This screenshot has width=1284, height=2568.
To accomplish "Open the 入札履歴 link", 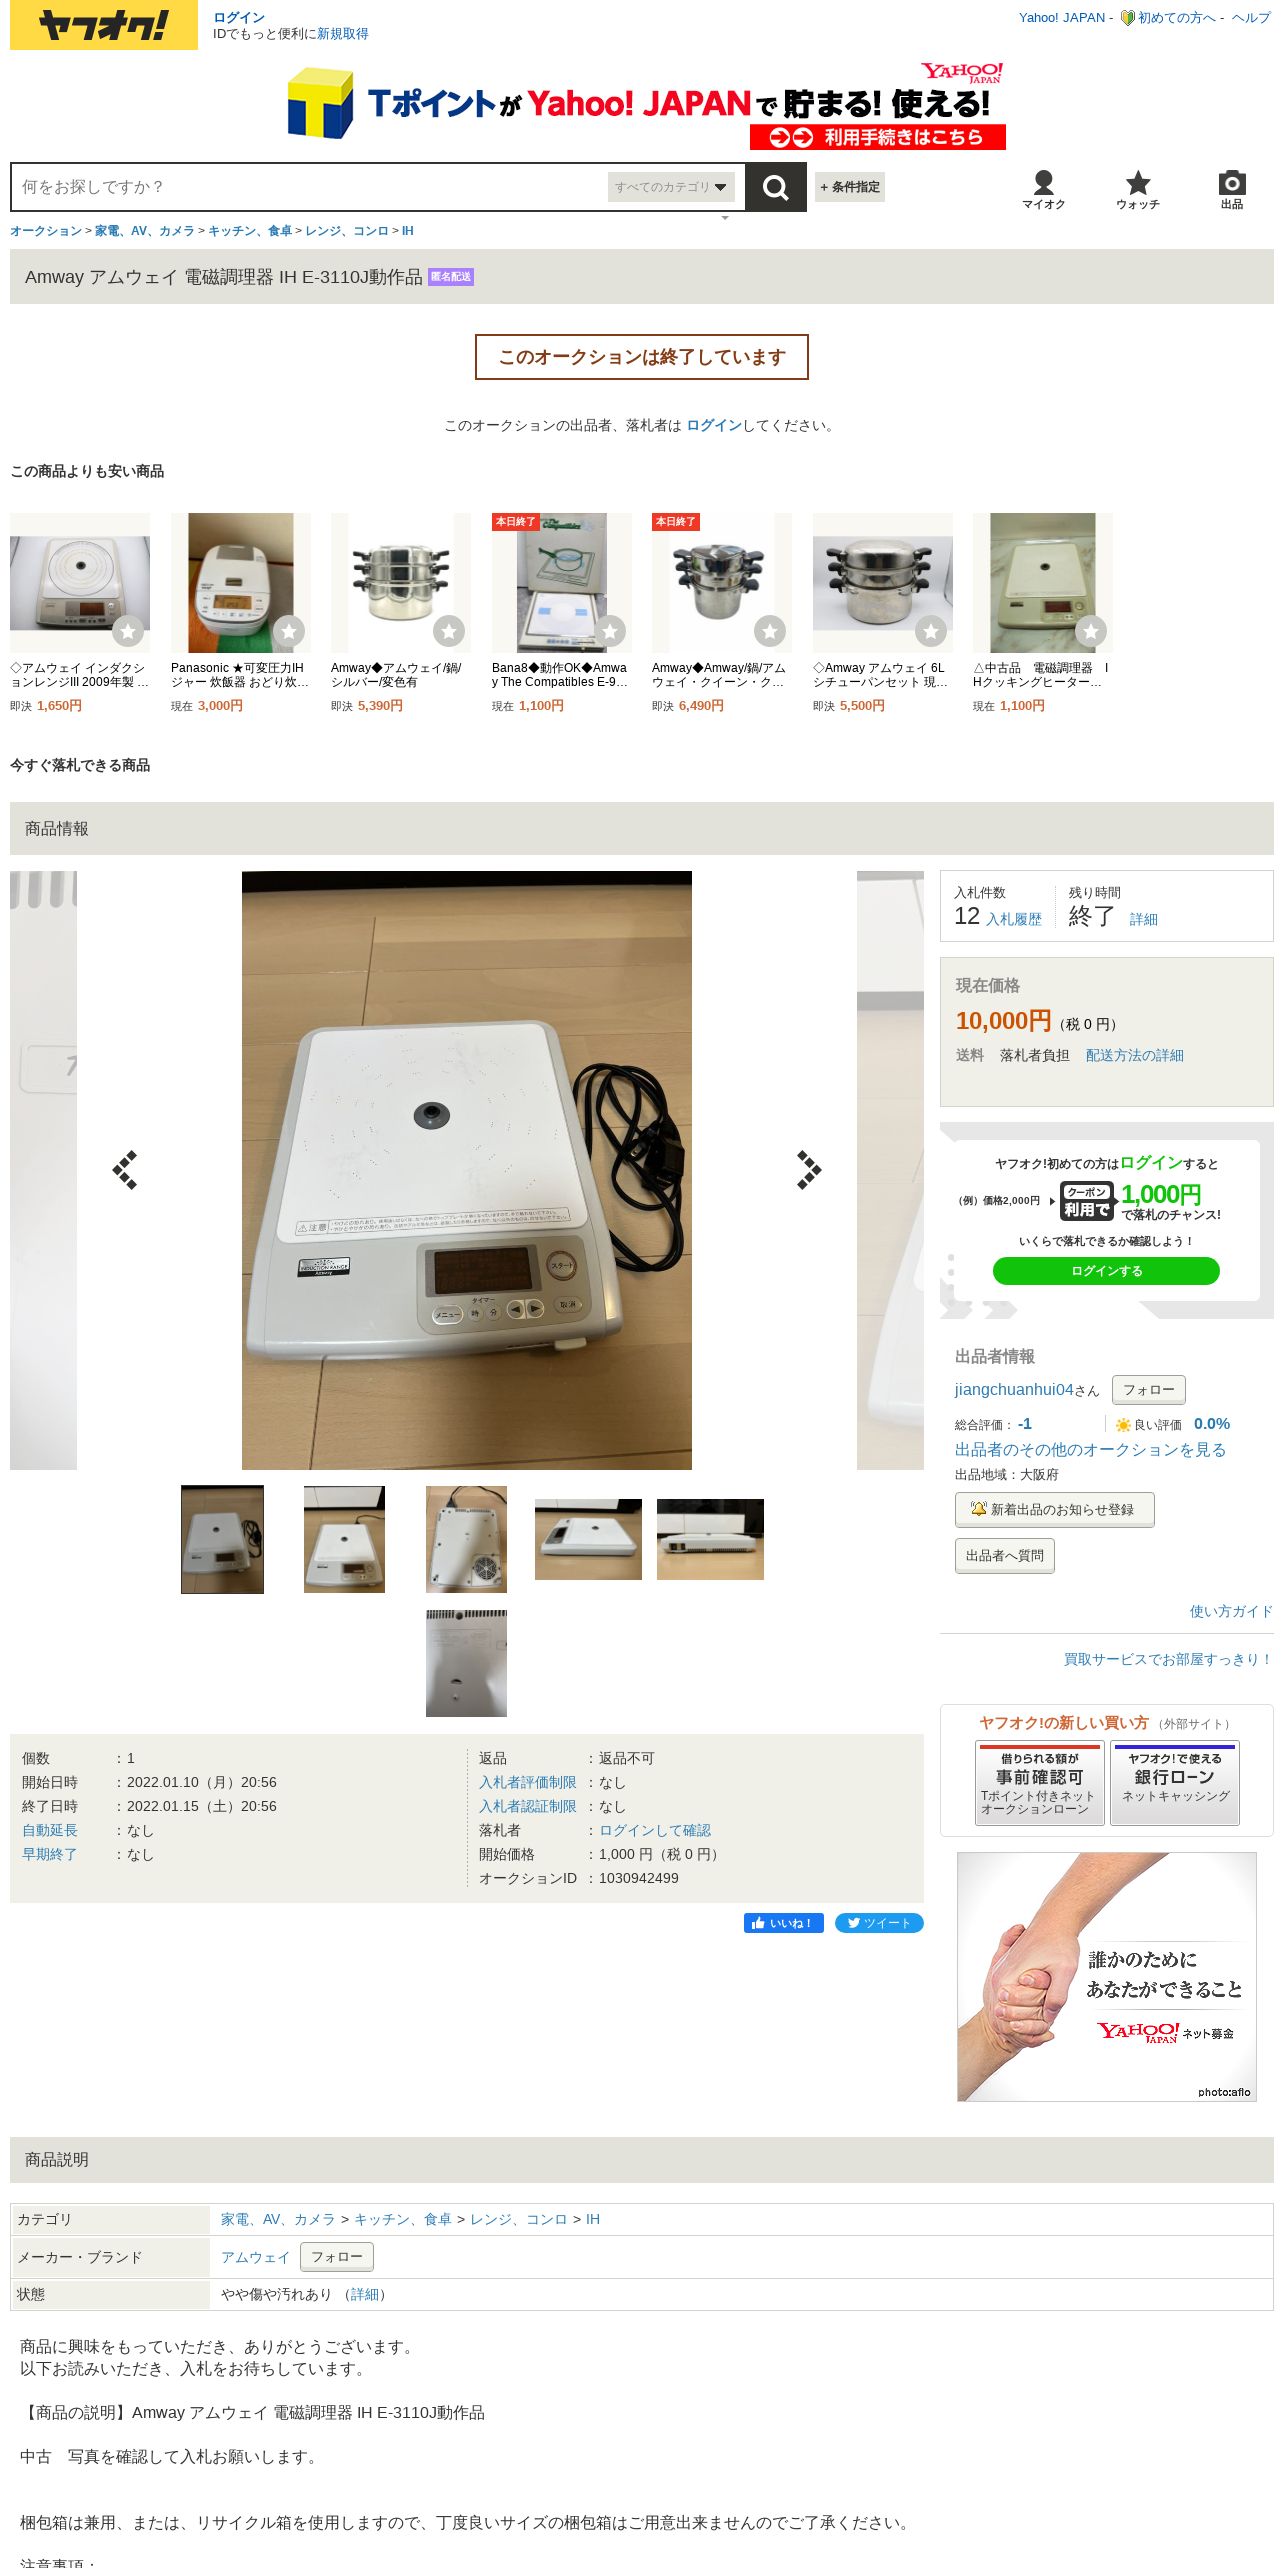I will [1014, 919].
